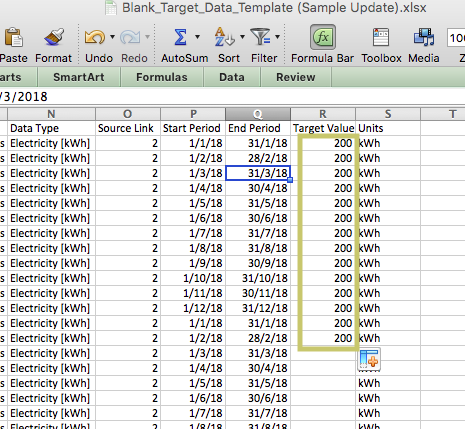The image size is (465, 429).
Task: Select column O header
Action: pyautogui.click(x=128, y=114)
